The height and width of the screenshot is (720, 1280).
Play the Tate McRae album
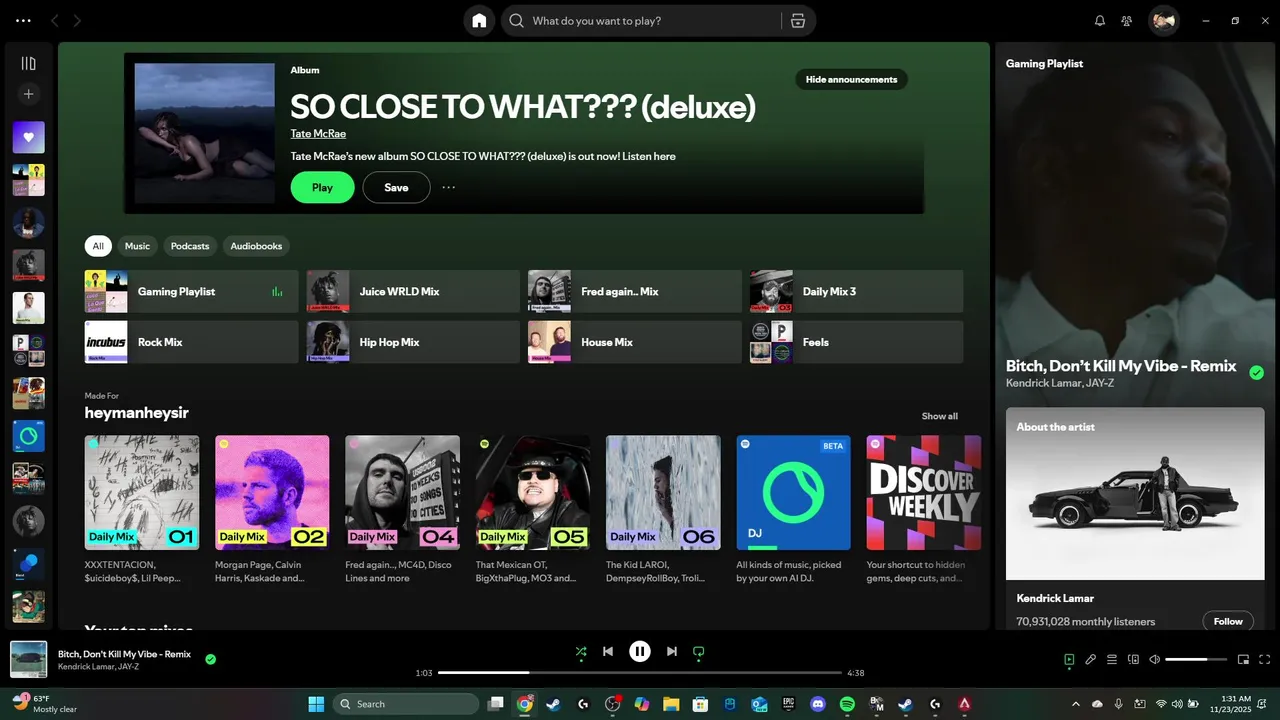[322, 187]
